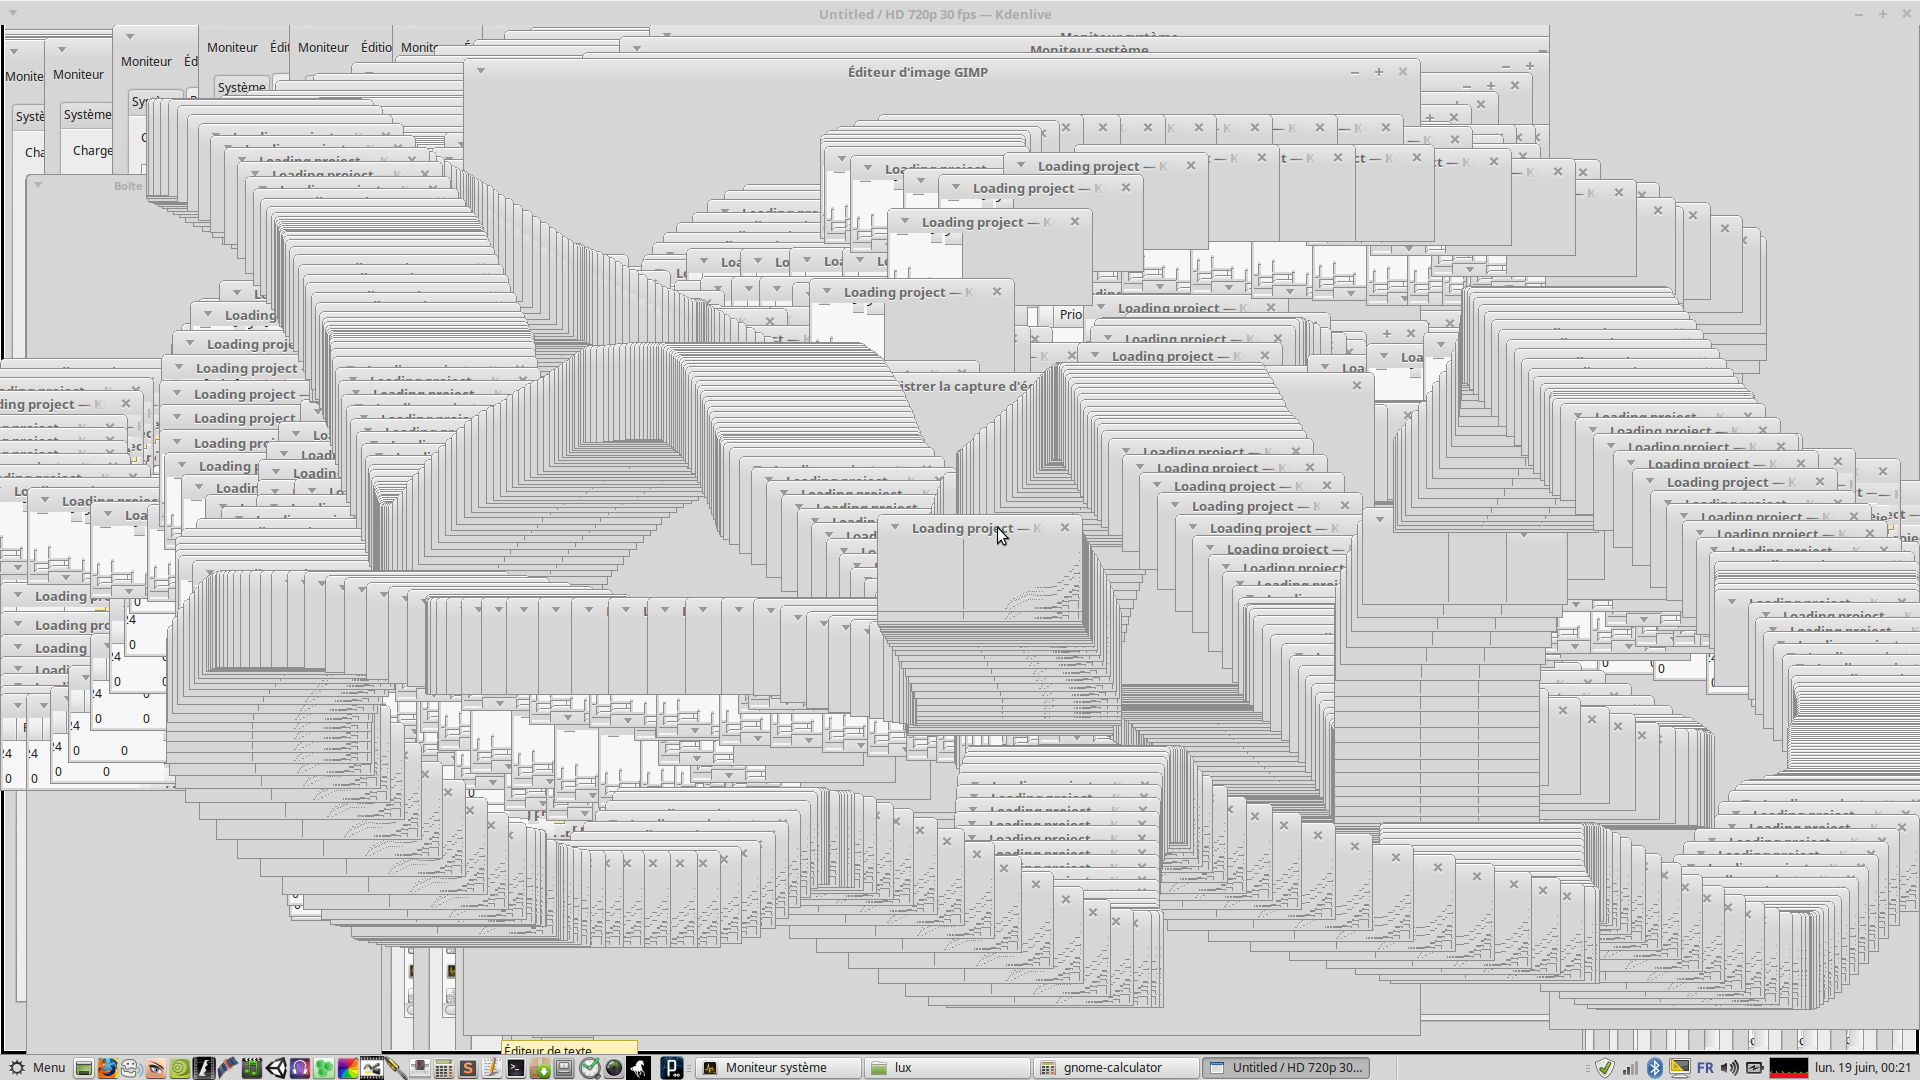Open the Éditio menu in the system monitor

[x=376, y=47]
